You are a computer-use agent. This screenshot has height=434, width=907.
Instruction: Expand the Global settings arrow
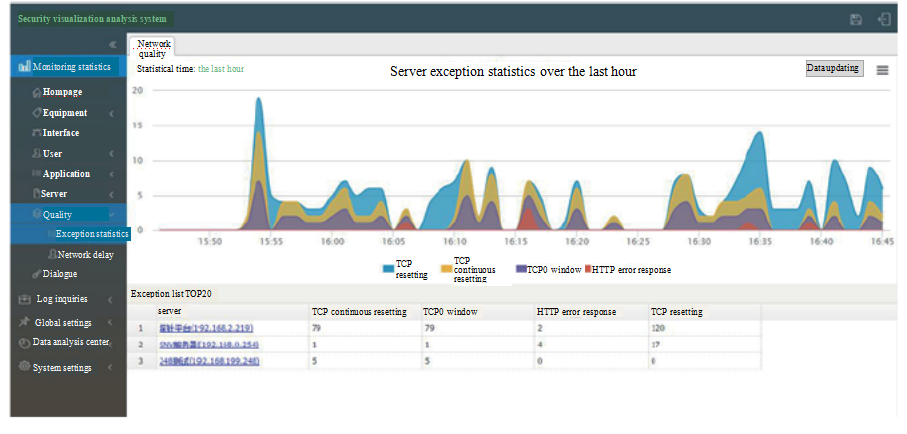(x=110, y=323)
